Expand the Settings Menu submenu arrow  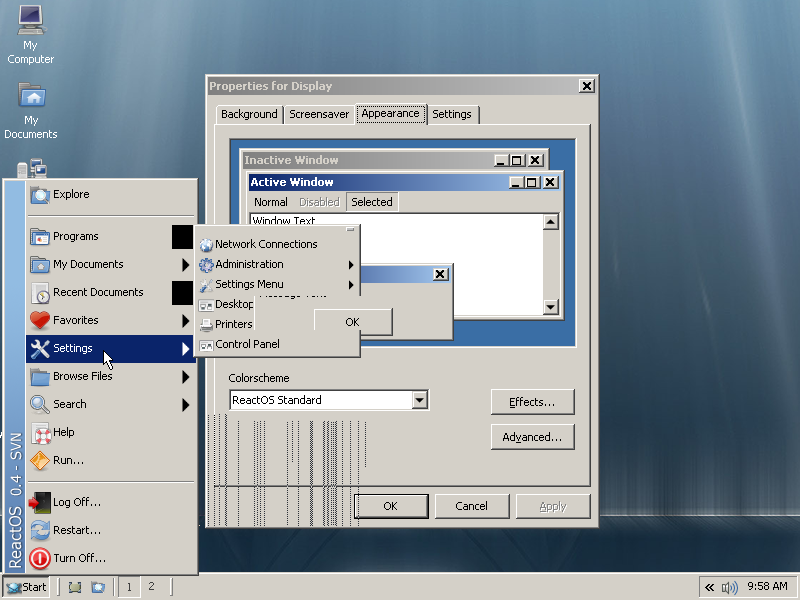(x=351, y=285)
